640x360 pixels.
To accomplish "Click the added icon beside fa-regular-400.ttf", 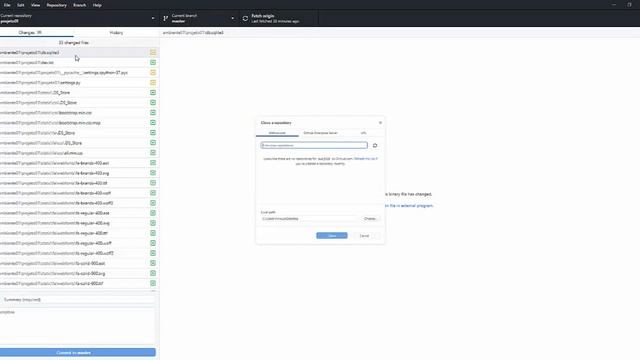I will [x=153, y=233].
